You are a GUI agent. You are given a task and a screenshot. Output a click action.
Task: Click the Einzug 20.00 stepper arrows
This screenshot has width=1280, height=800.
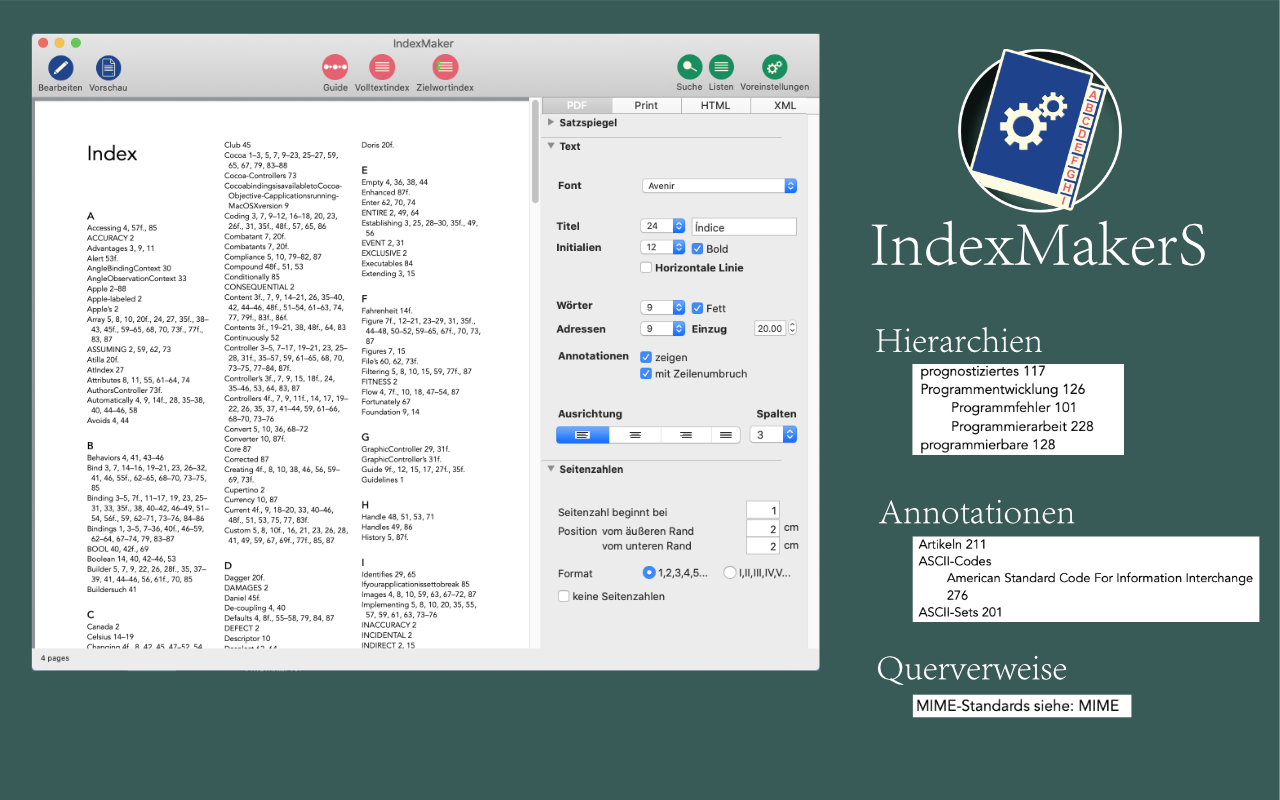[793, 328]
